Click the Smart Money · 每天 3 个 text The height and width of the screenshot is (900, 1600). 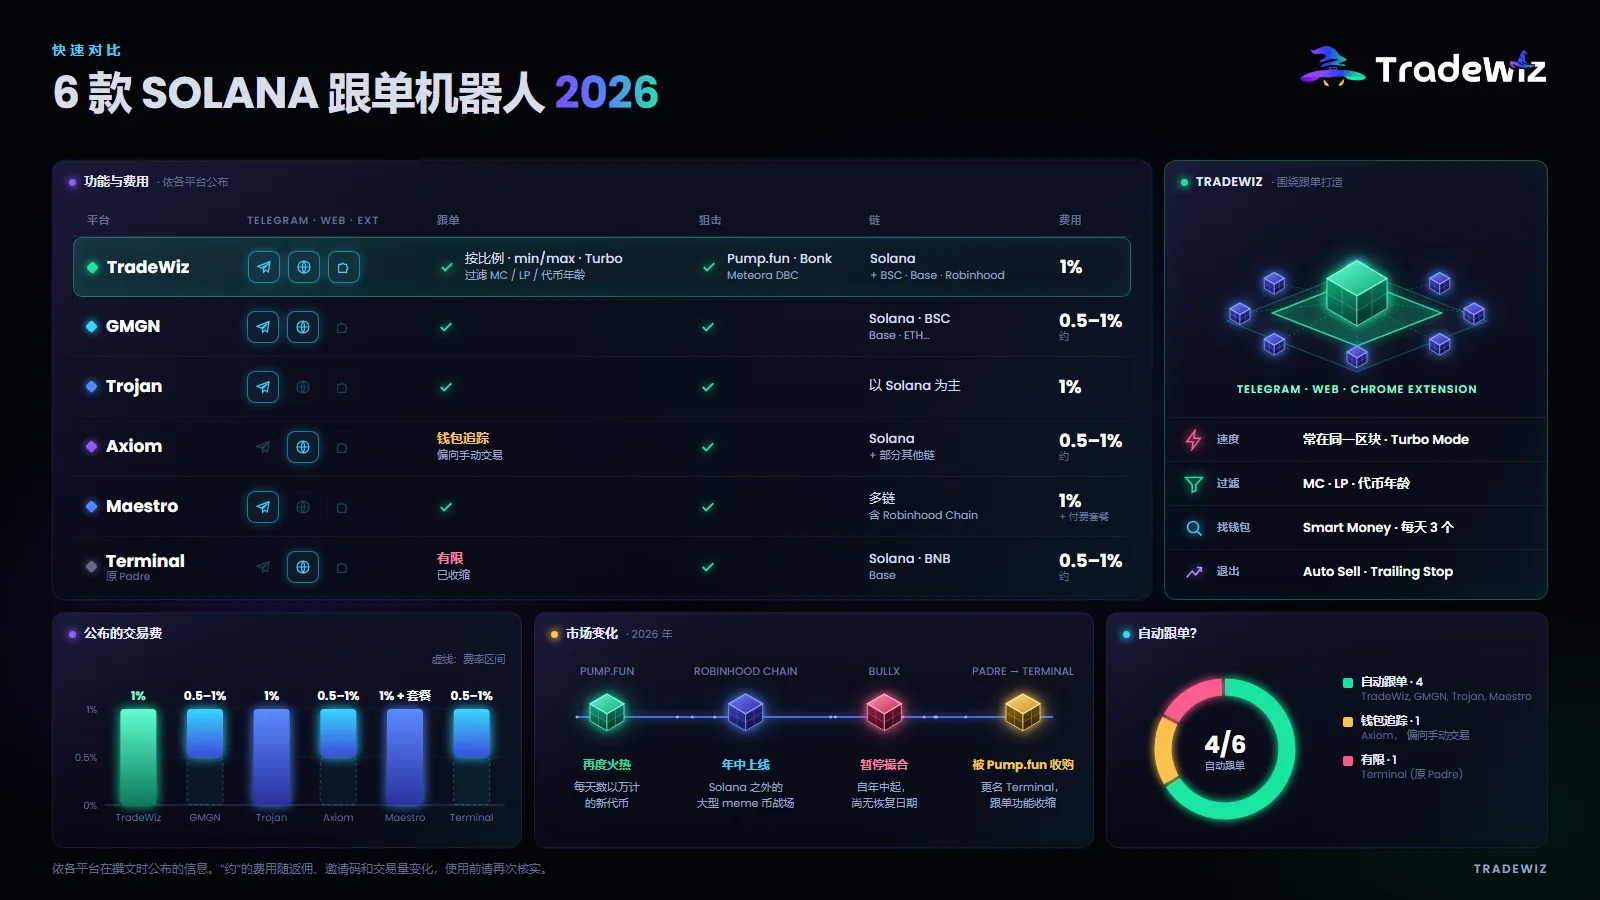click(1378, 528)
